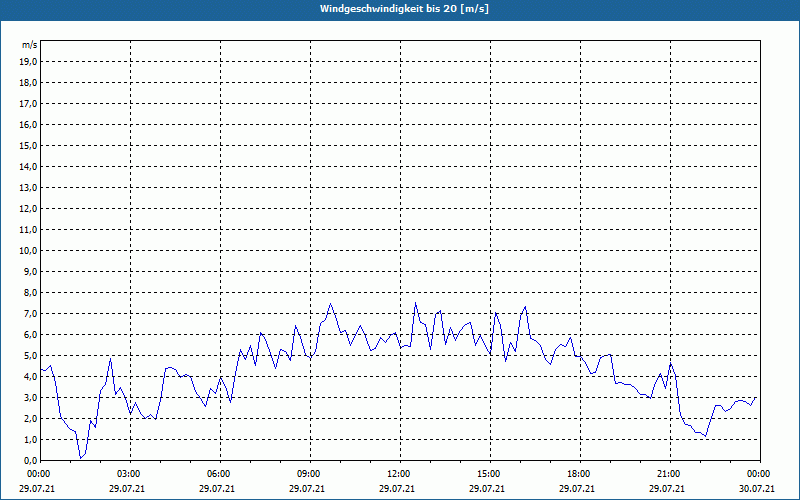The image size is (800, 500).
Task: Click the 14,0 axis value
Action: coord(28,166)
